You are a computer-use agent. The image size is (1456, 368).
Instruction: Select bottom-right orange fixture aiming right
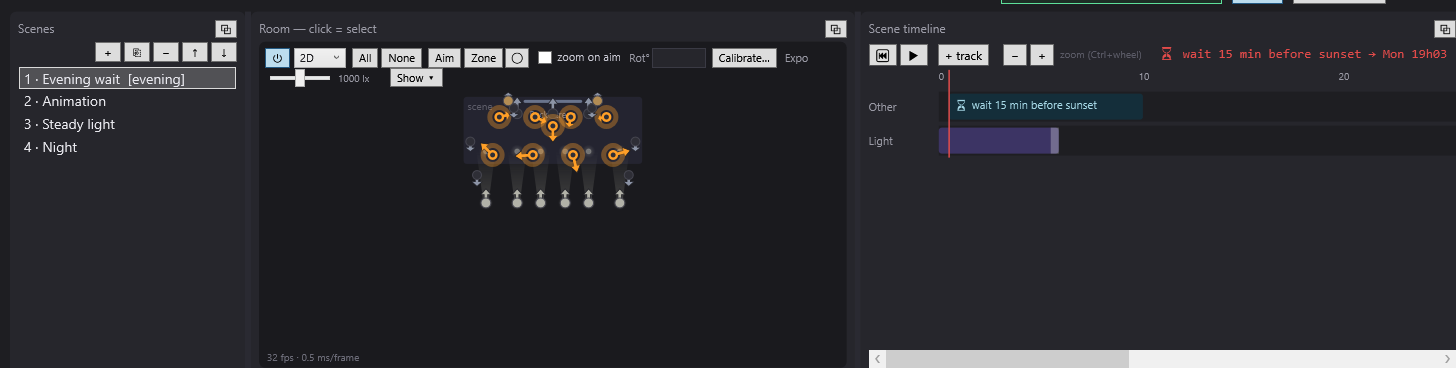pos(612,154)
